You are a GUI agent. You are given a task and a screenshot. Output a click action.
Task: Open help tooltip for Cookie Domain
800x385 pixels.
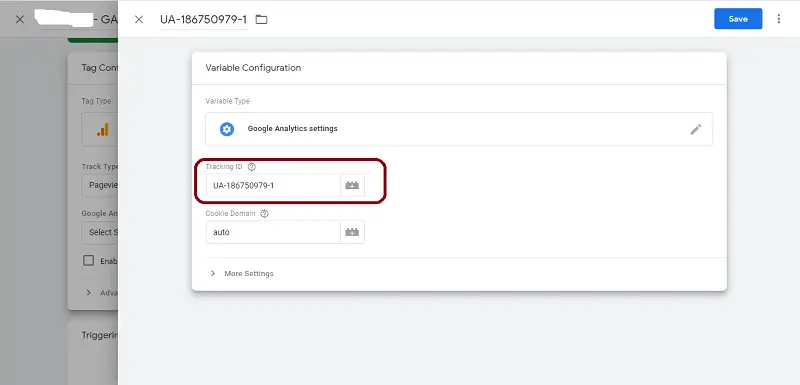point(264,214)
